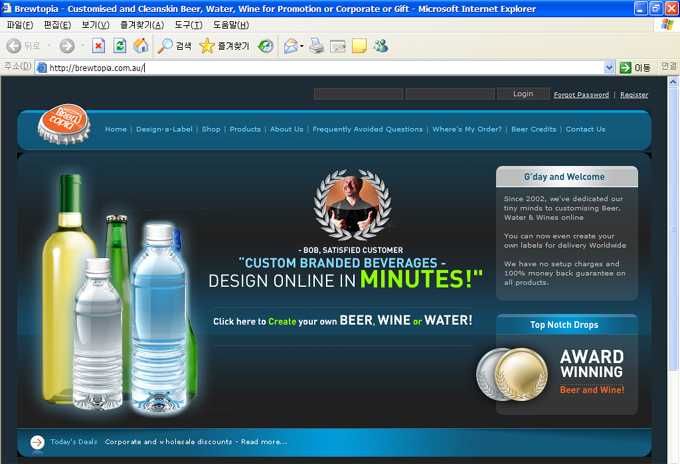680x464 pixels.
Task: Click the IE Forward arrow button
Action: pyautogui.click(x=67, y=46)
